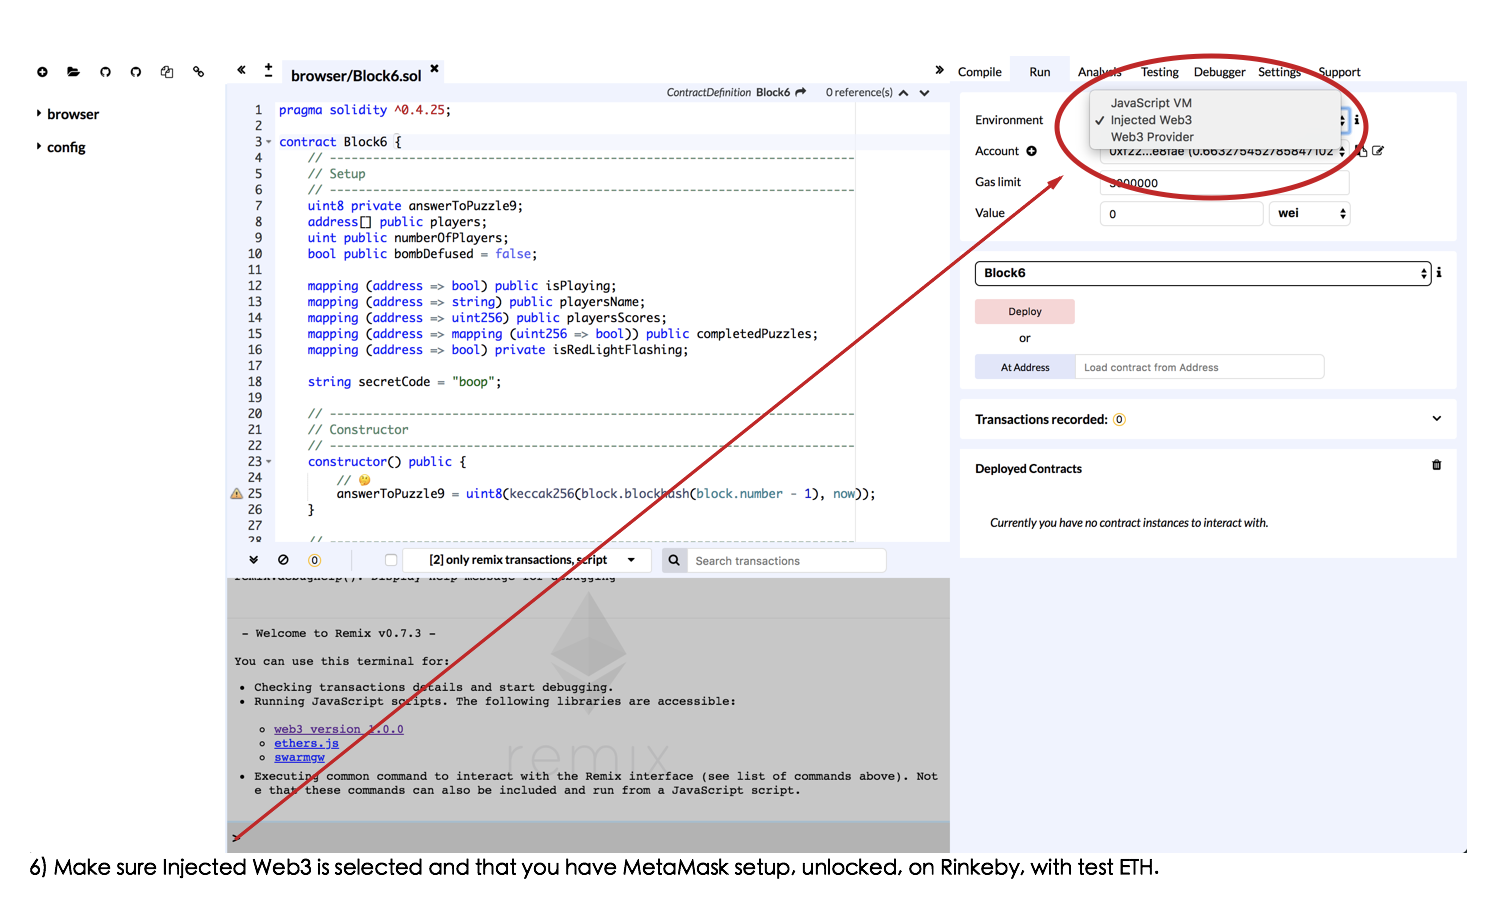The width and height of the screenshot is (1496, 908).
Task: Click the Gas limit input field
Action: [1225, 183]
